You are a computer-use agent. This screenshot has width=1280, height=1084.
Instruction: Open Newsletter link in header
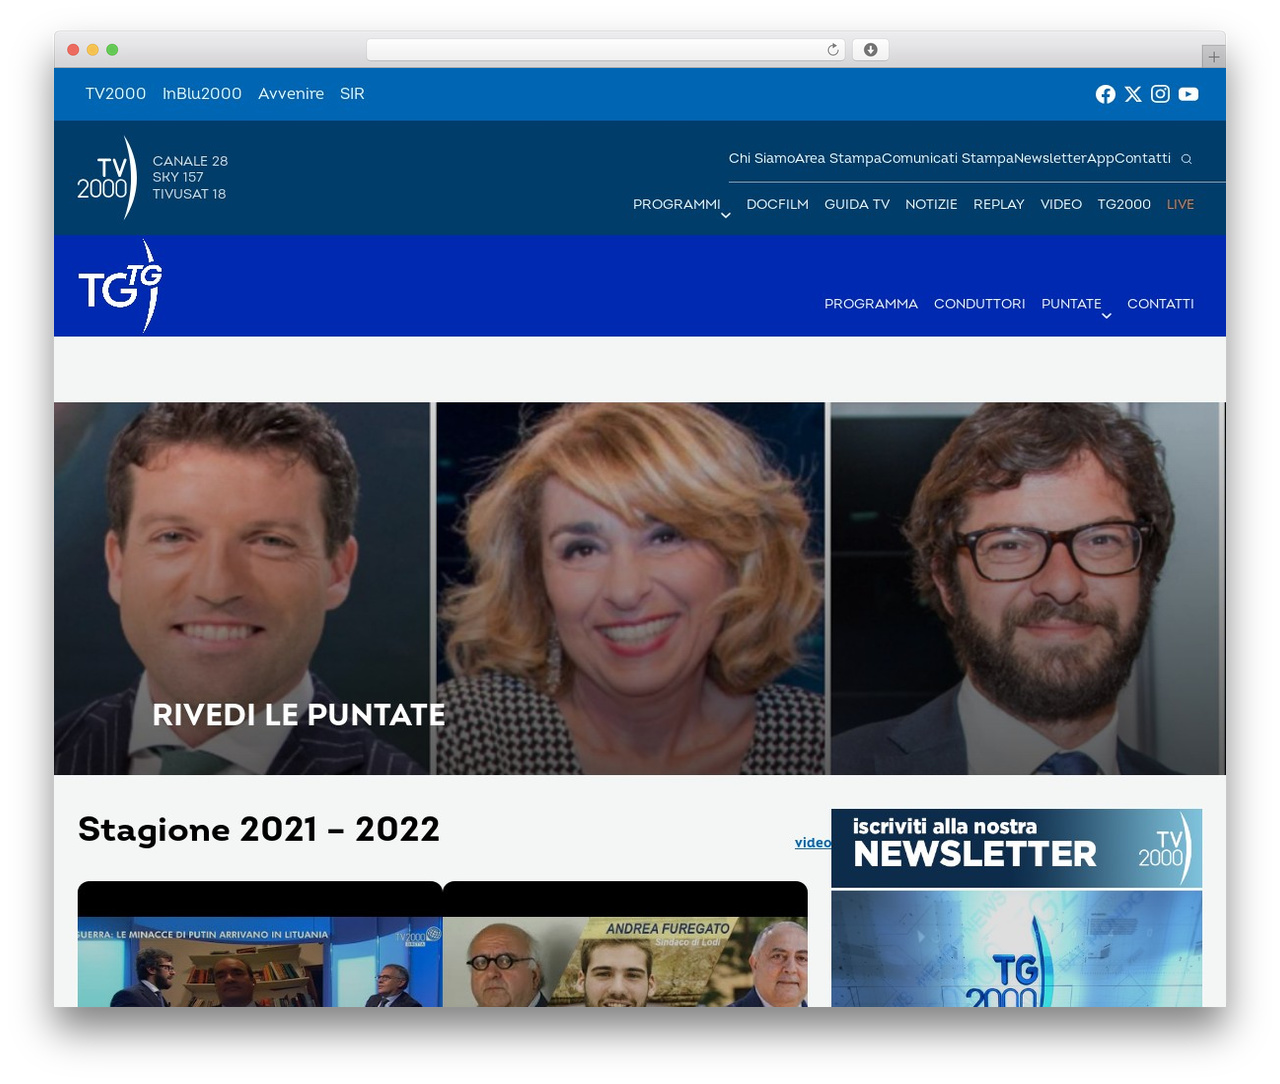tap(1050, 158)
